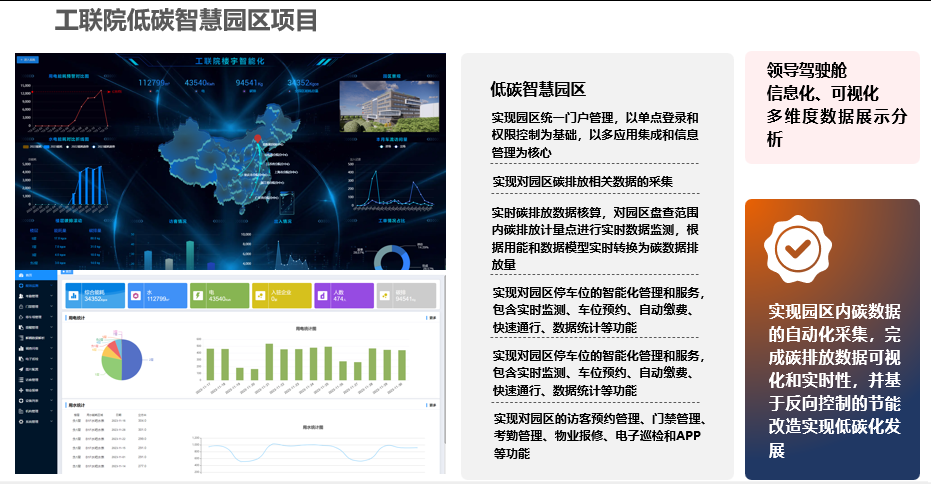Viewport: 931px width, 484px height.
Task: Click the slide title 工联院低碳智慧园区项目
Action: click(x=186, y=21)
